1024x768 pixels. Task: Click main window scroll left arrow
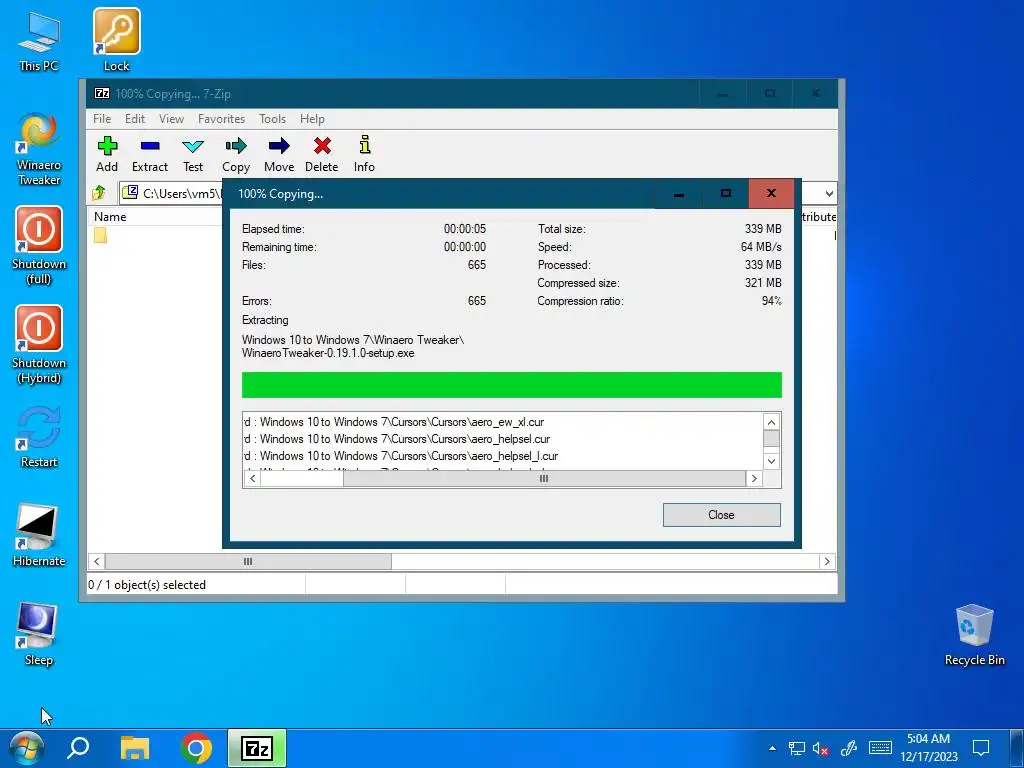[x=97, y=562]
